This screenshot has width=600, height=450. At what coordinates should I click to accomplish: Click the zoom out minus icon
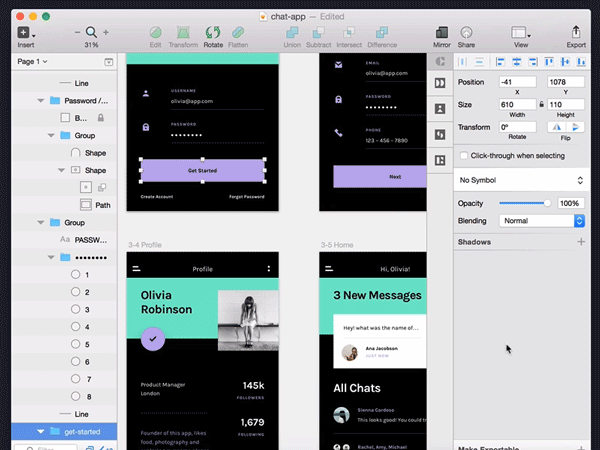(x=78, y=33)
